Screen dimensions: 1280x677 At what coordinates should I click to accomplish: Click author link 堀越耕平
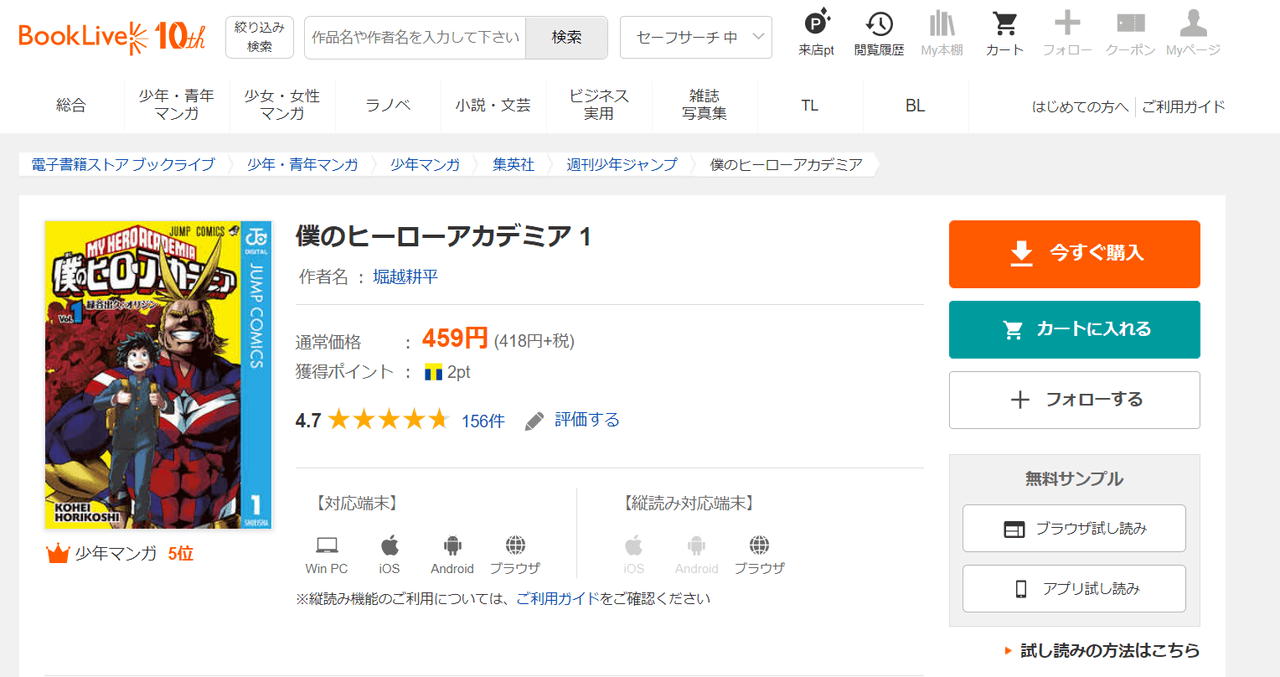[x=405, y=277]
